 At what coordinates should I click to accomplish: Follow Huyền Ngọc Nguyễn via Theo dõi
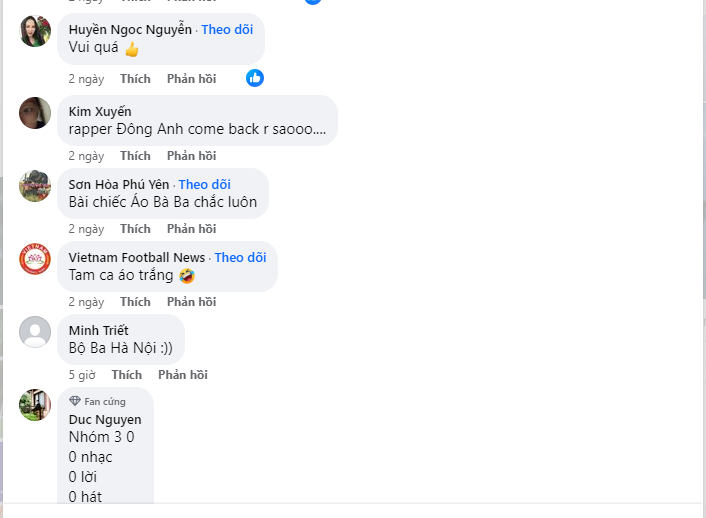(x=227, y=30)
